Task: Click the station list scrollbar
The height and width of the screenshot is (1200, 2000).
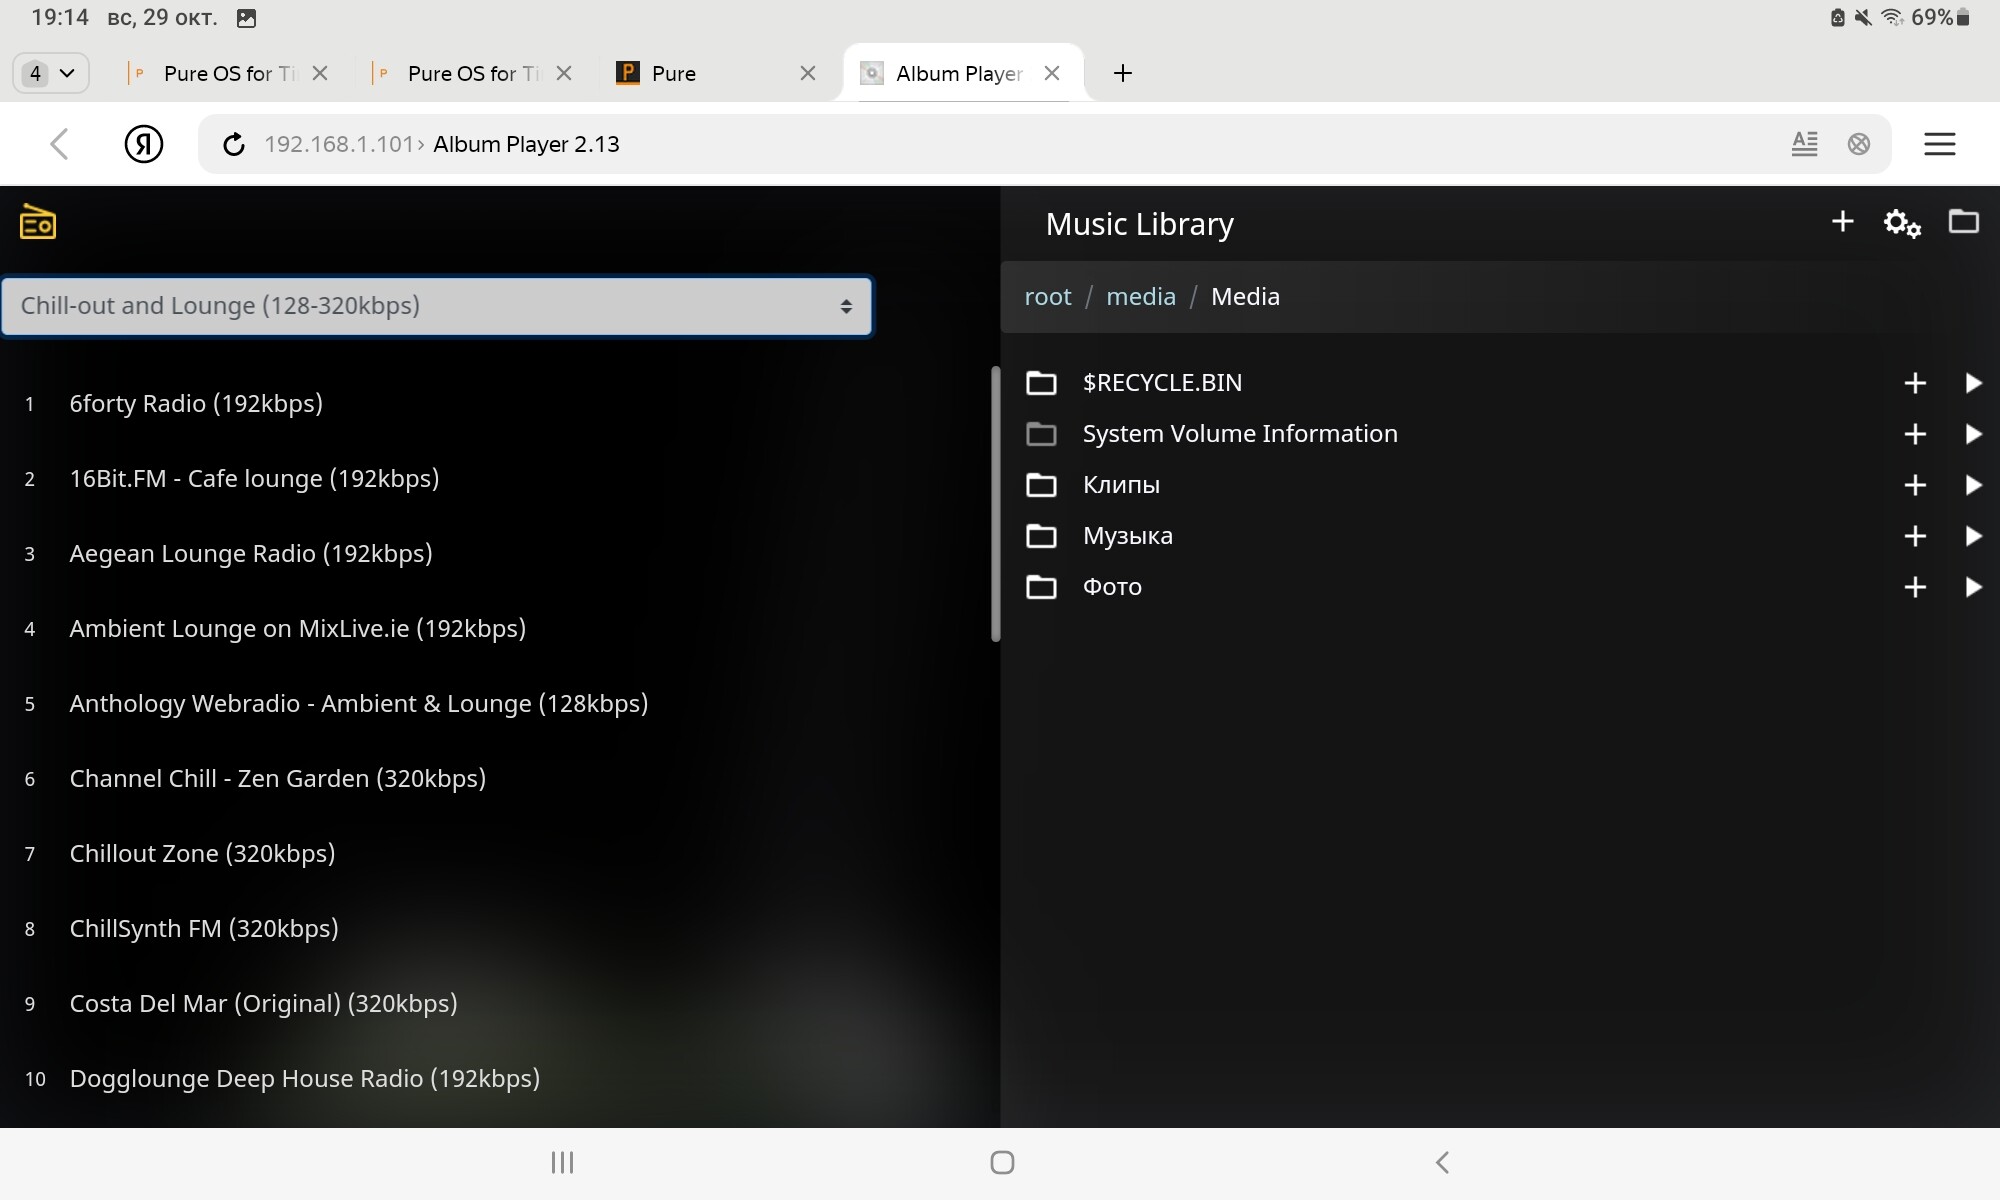Action: coord(995,505)
